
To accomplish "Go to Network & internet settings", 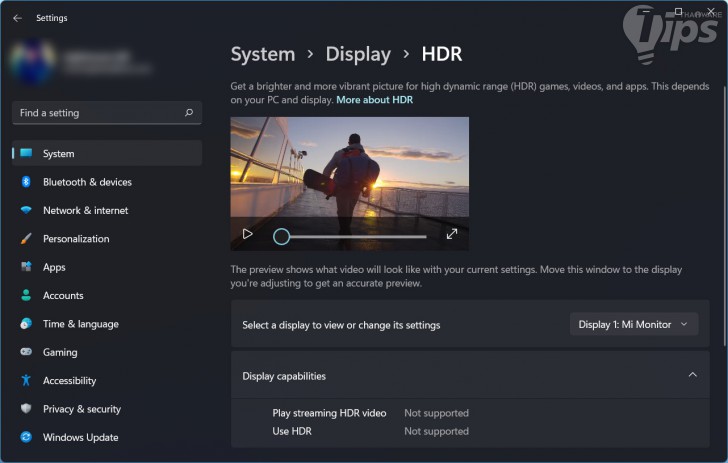I will point(107,210).
